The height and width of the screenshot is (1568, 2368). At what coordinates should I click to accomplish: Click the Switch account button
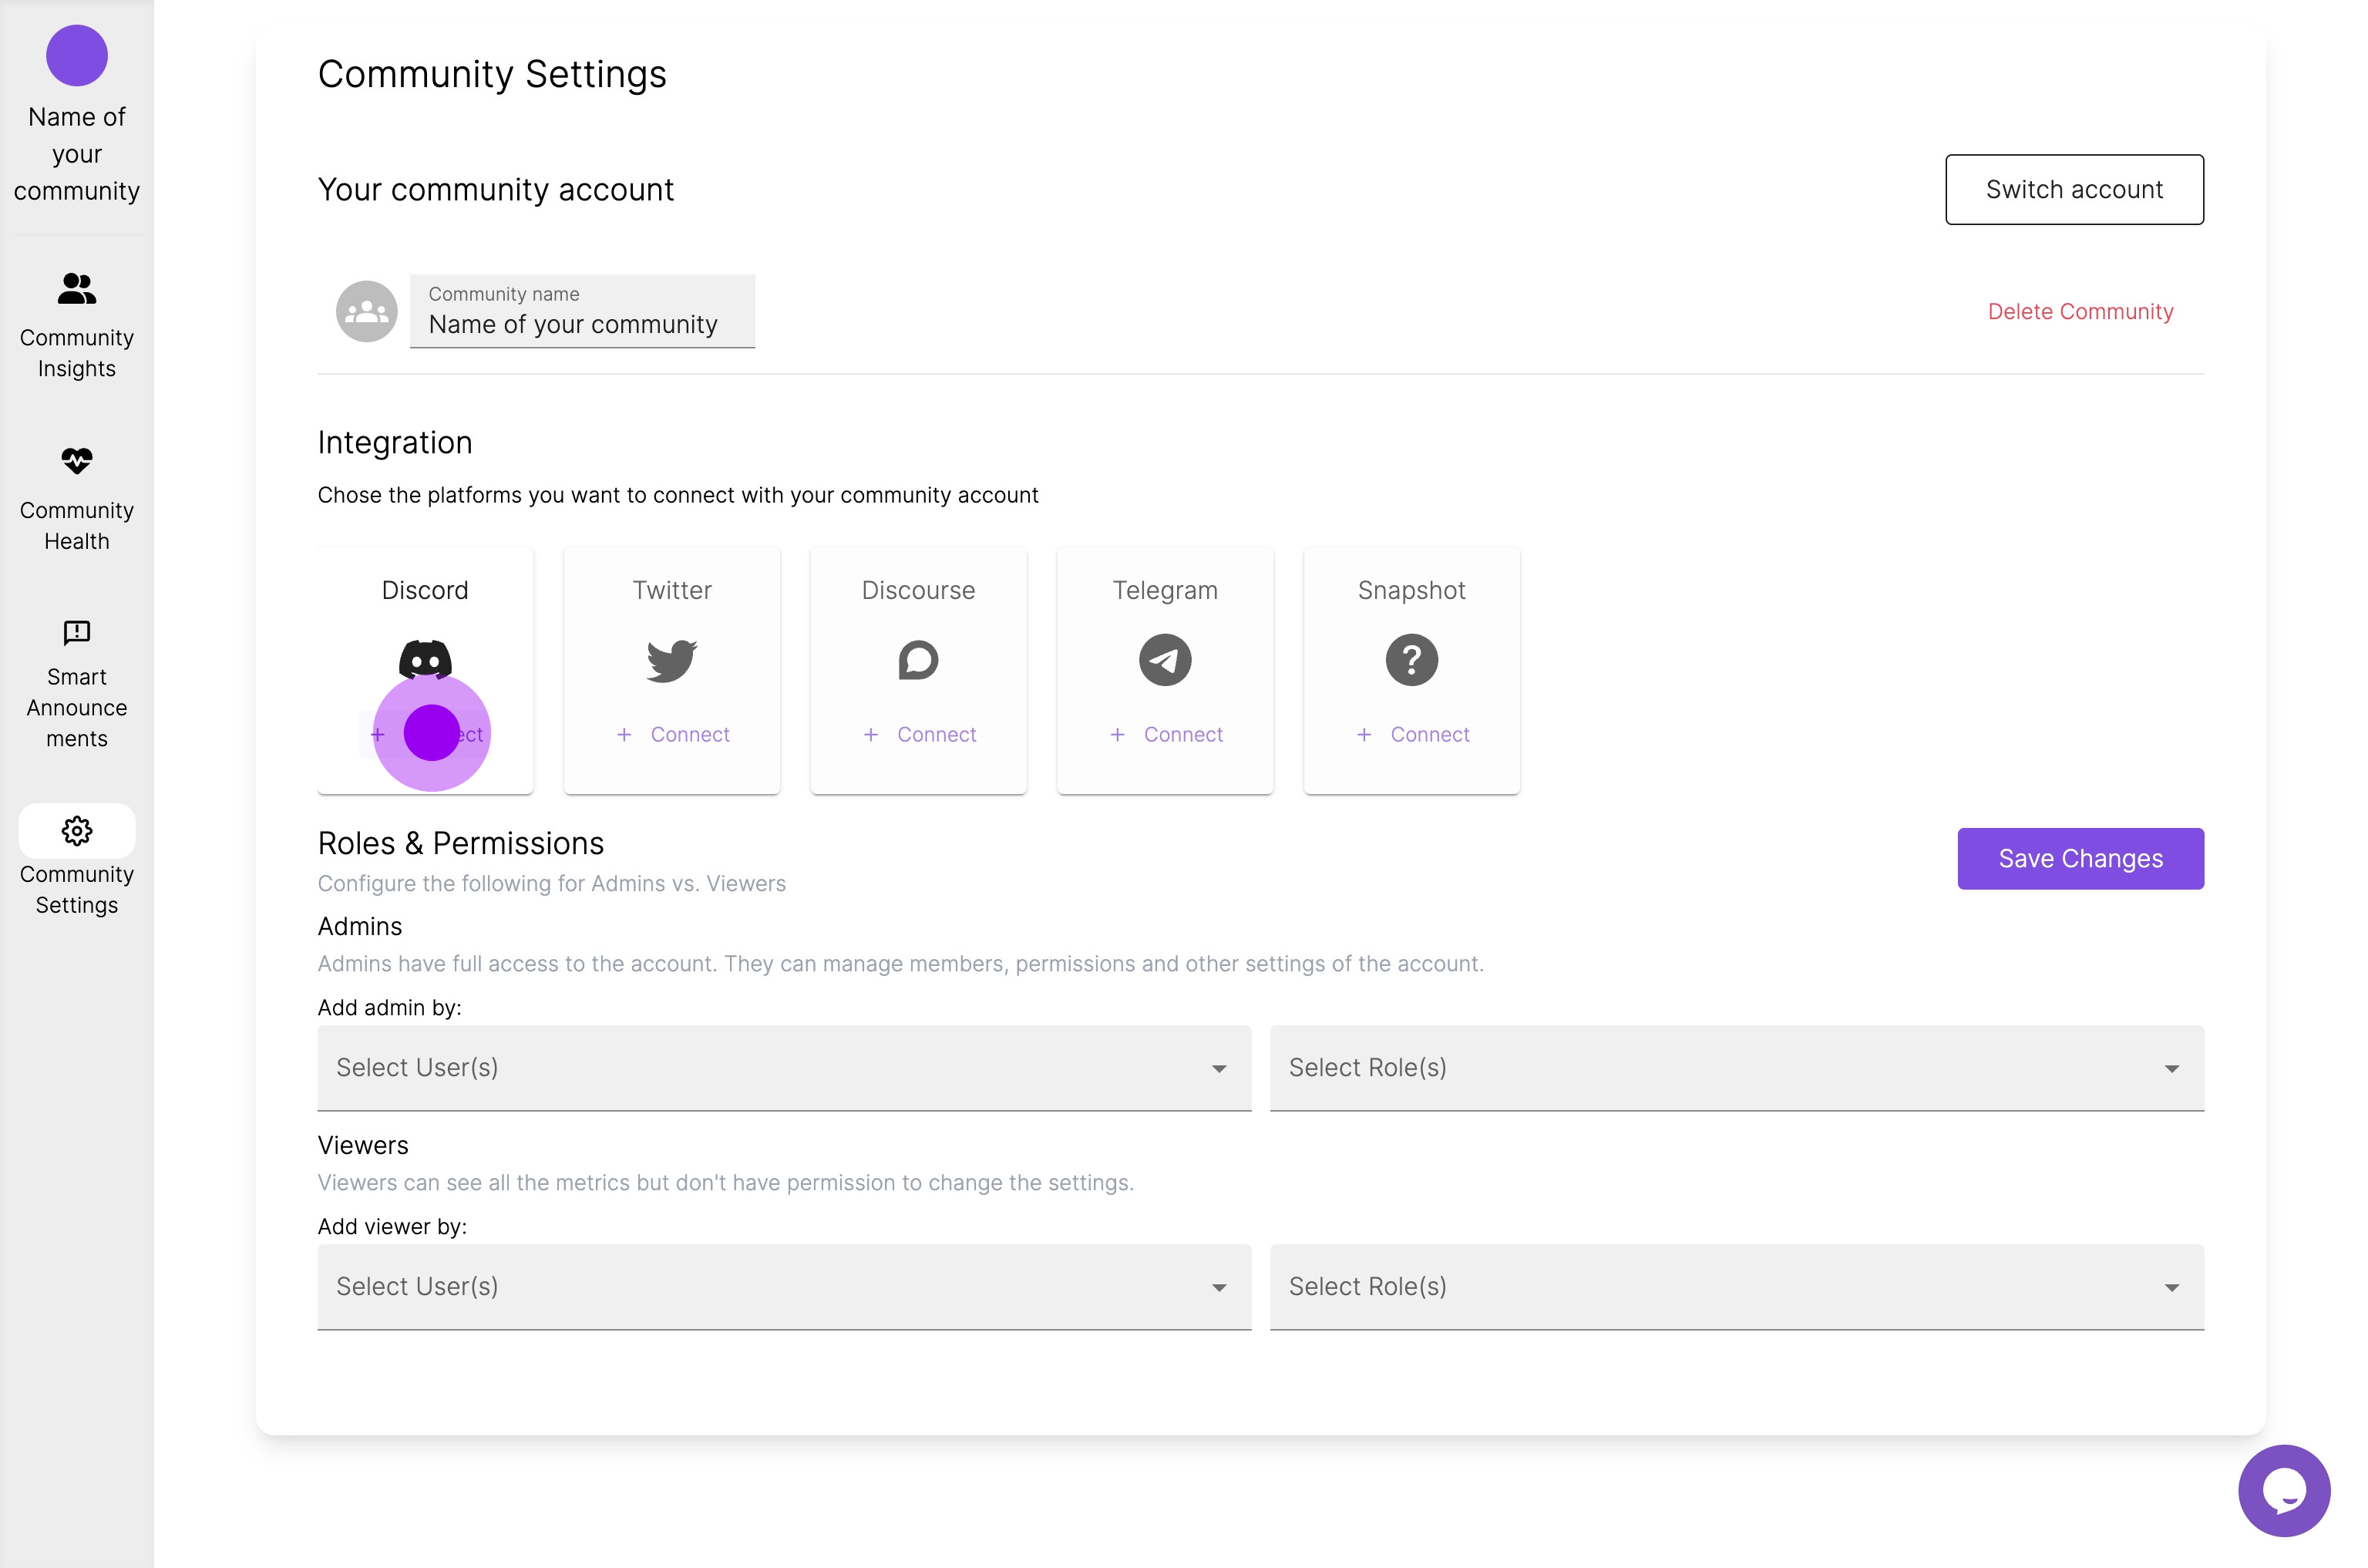[2074, 190]
